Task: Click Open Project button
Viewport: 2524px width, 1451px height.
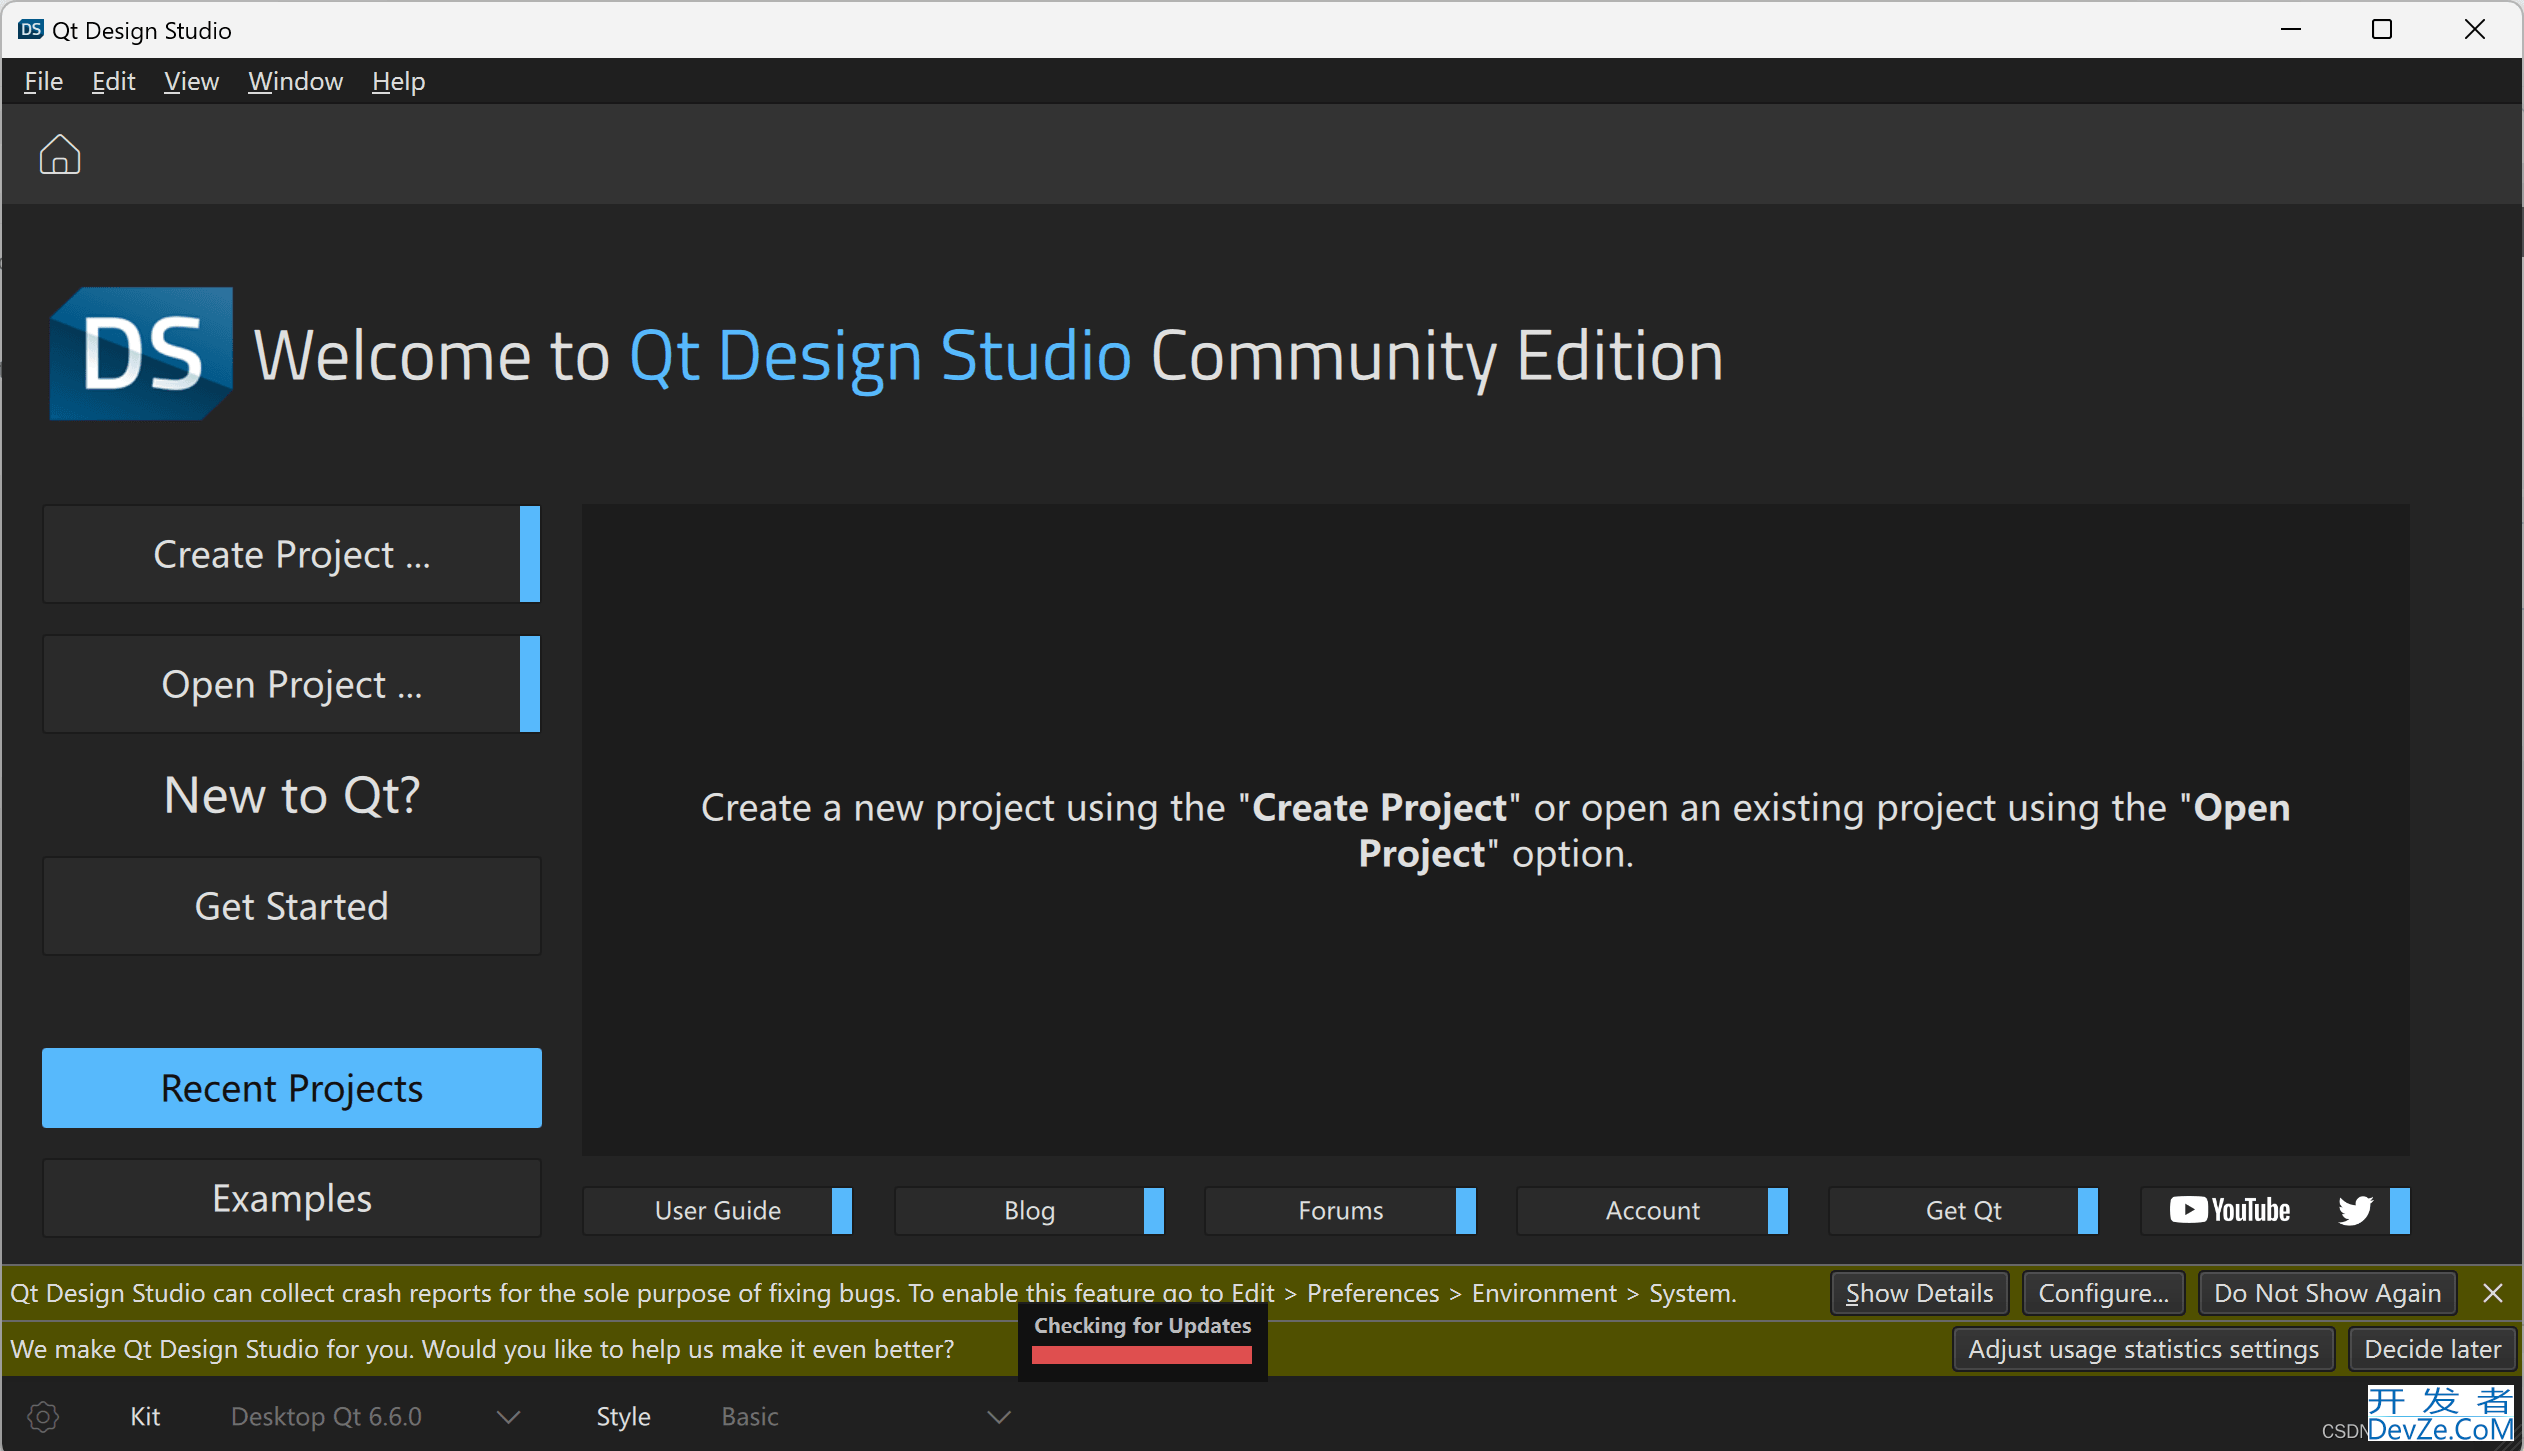Action: point(291,684)
